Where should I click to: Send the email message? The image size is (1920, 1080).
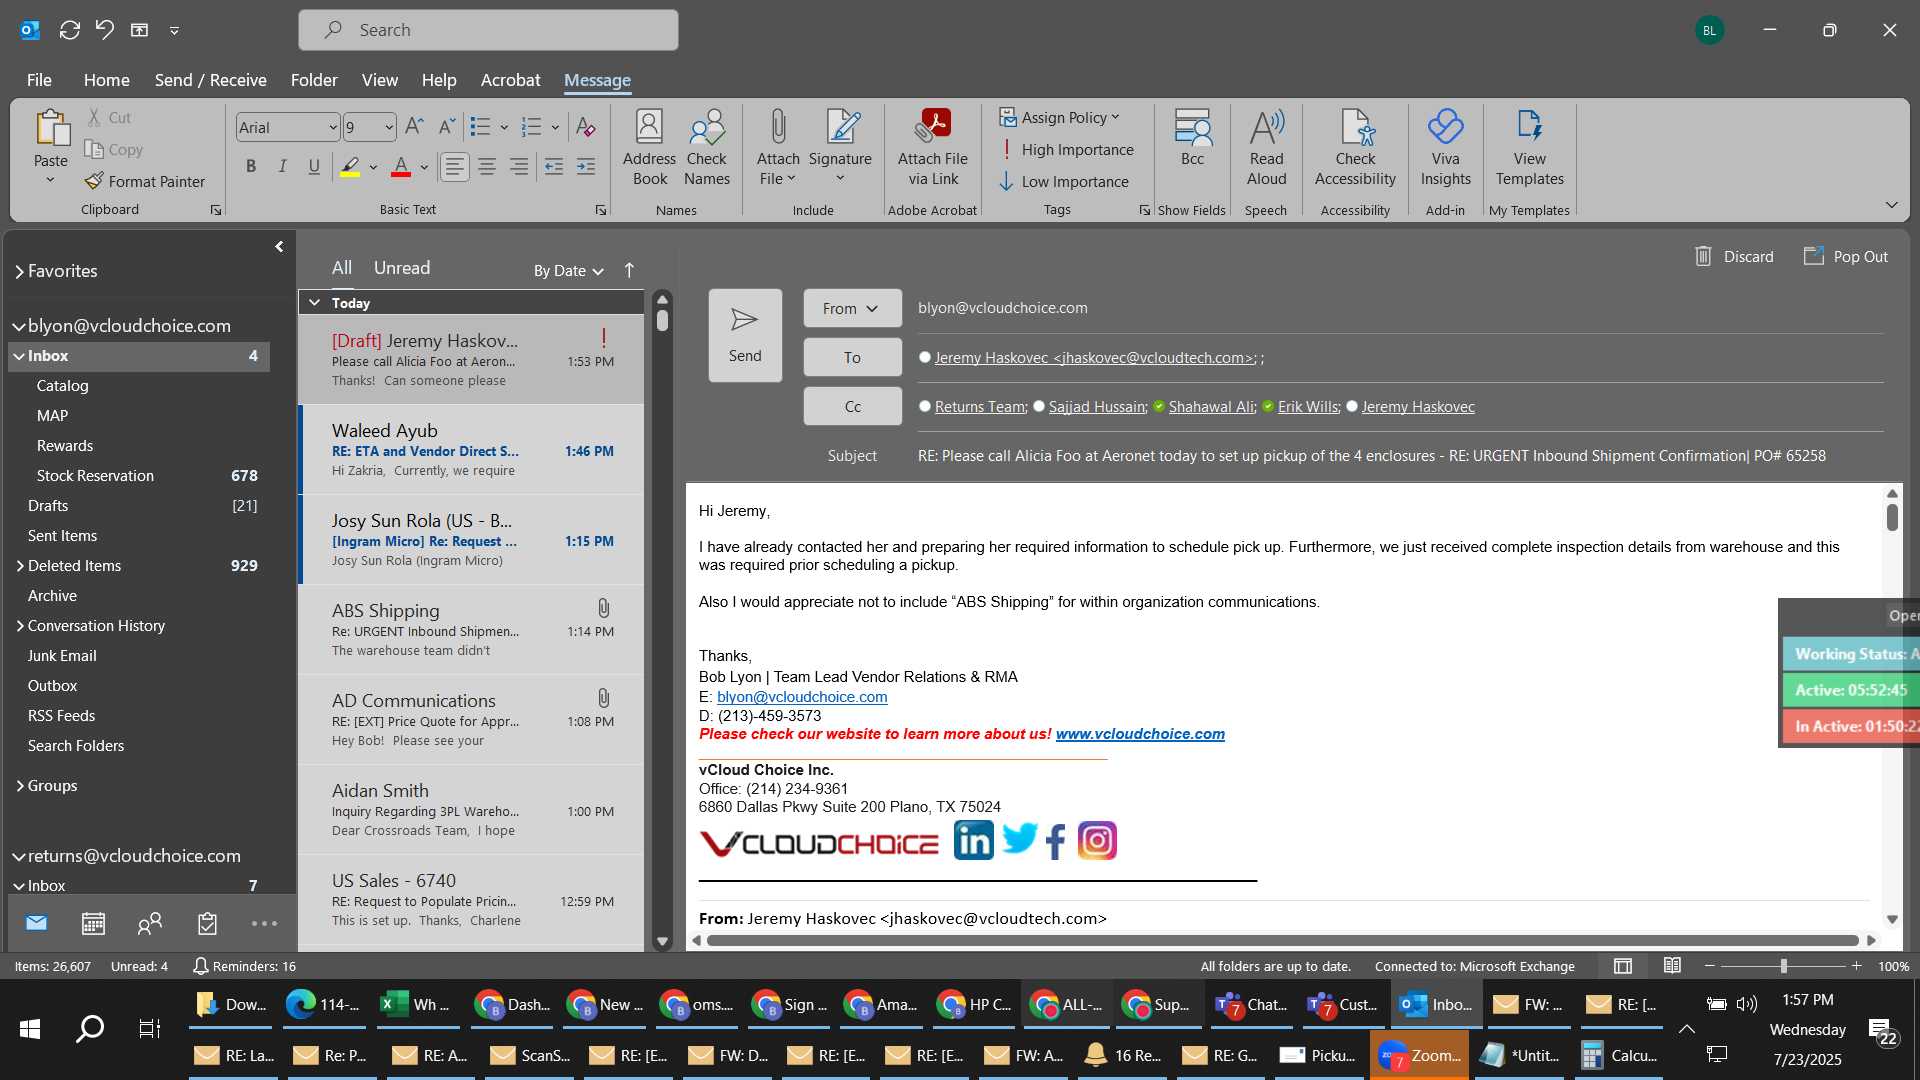pyautogui.click(x=745, y=335)
